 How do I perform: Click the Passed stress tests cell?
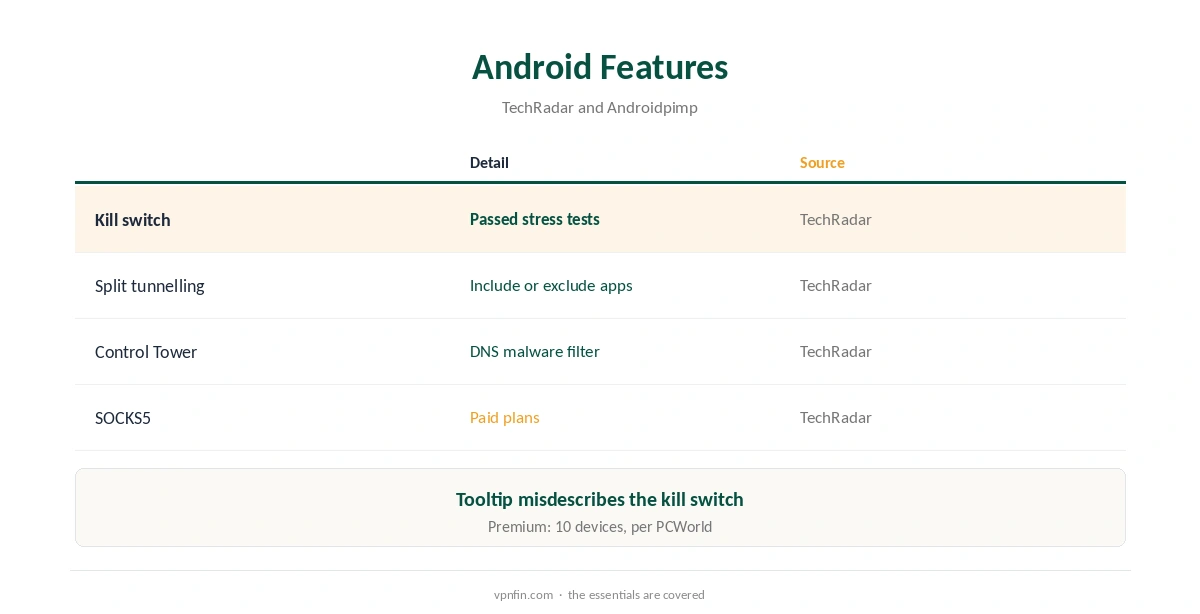(535, 219)
